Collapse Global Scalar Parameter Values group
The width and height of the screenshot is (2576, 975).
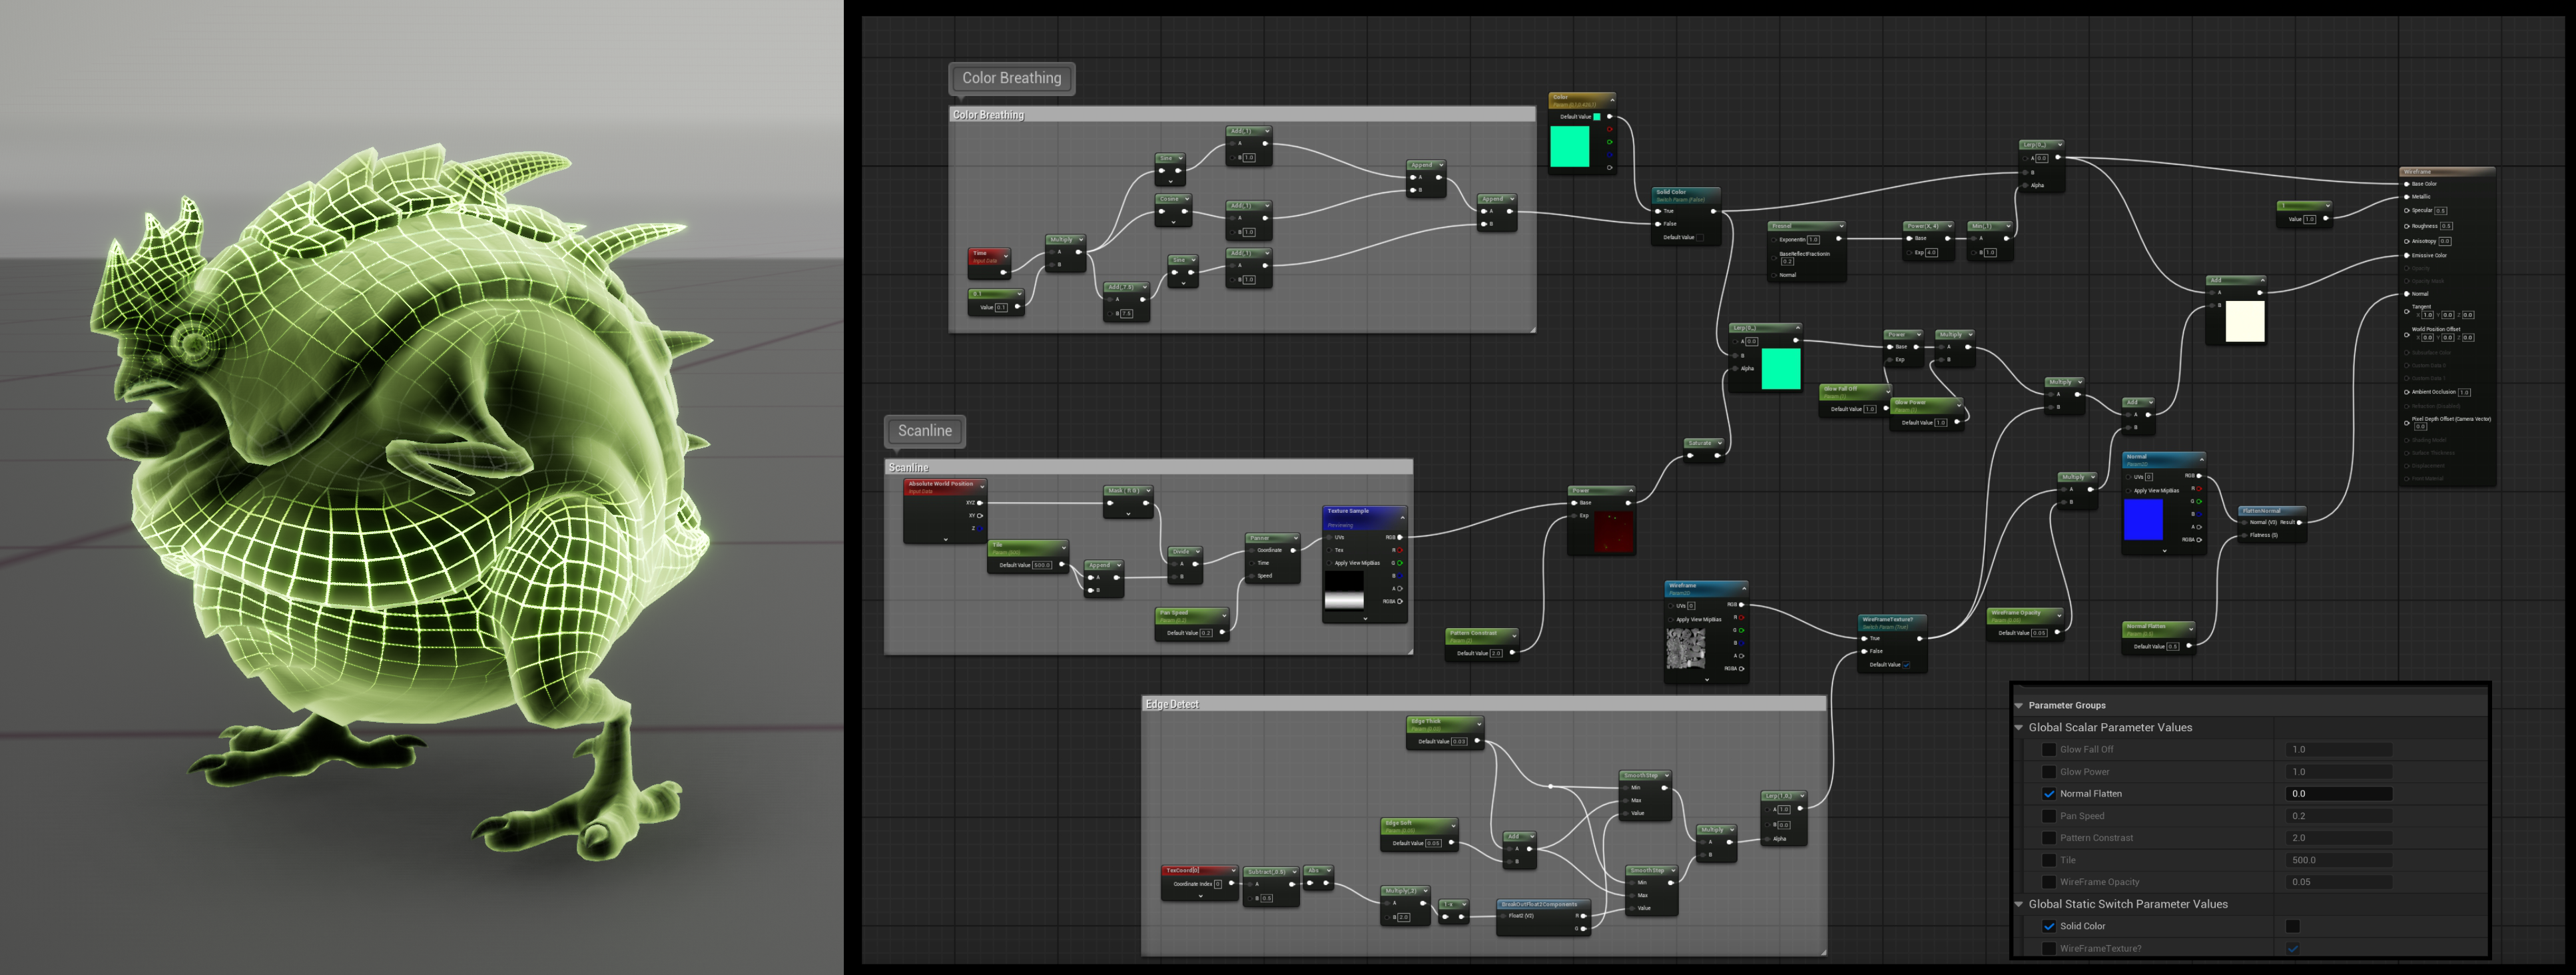click(2019, 728)
